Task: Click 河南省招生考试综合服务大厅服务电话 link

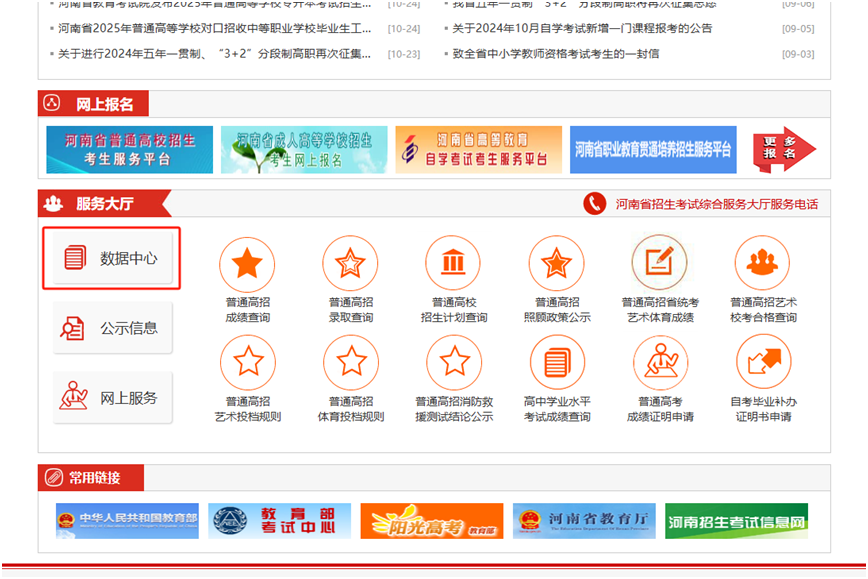Action: pos(715,204)
